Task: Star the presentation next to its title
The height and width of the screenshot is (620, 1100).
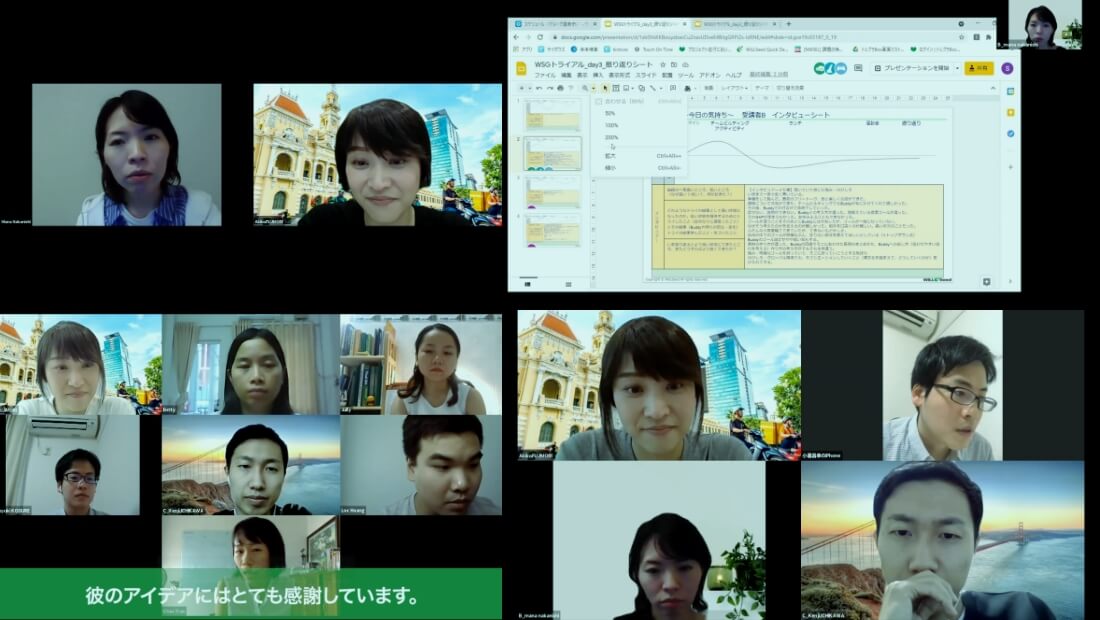Action: (x=661, y=64)
